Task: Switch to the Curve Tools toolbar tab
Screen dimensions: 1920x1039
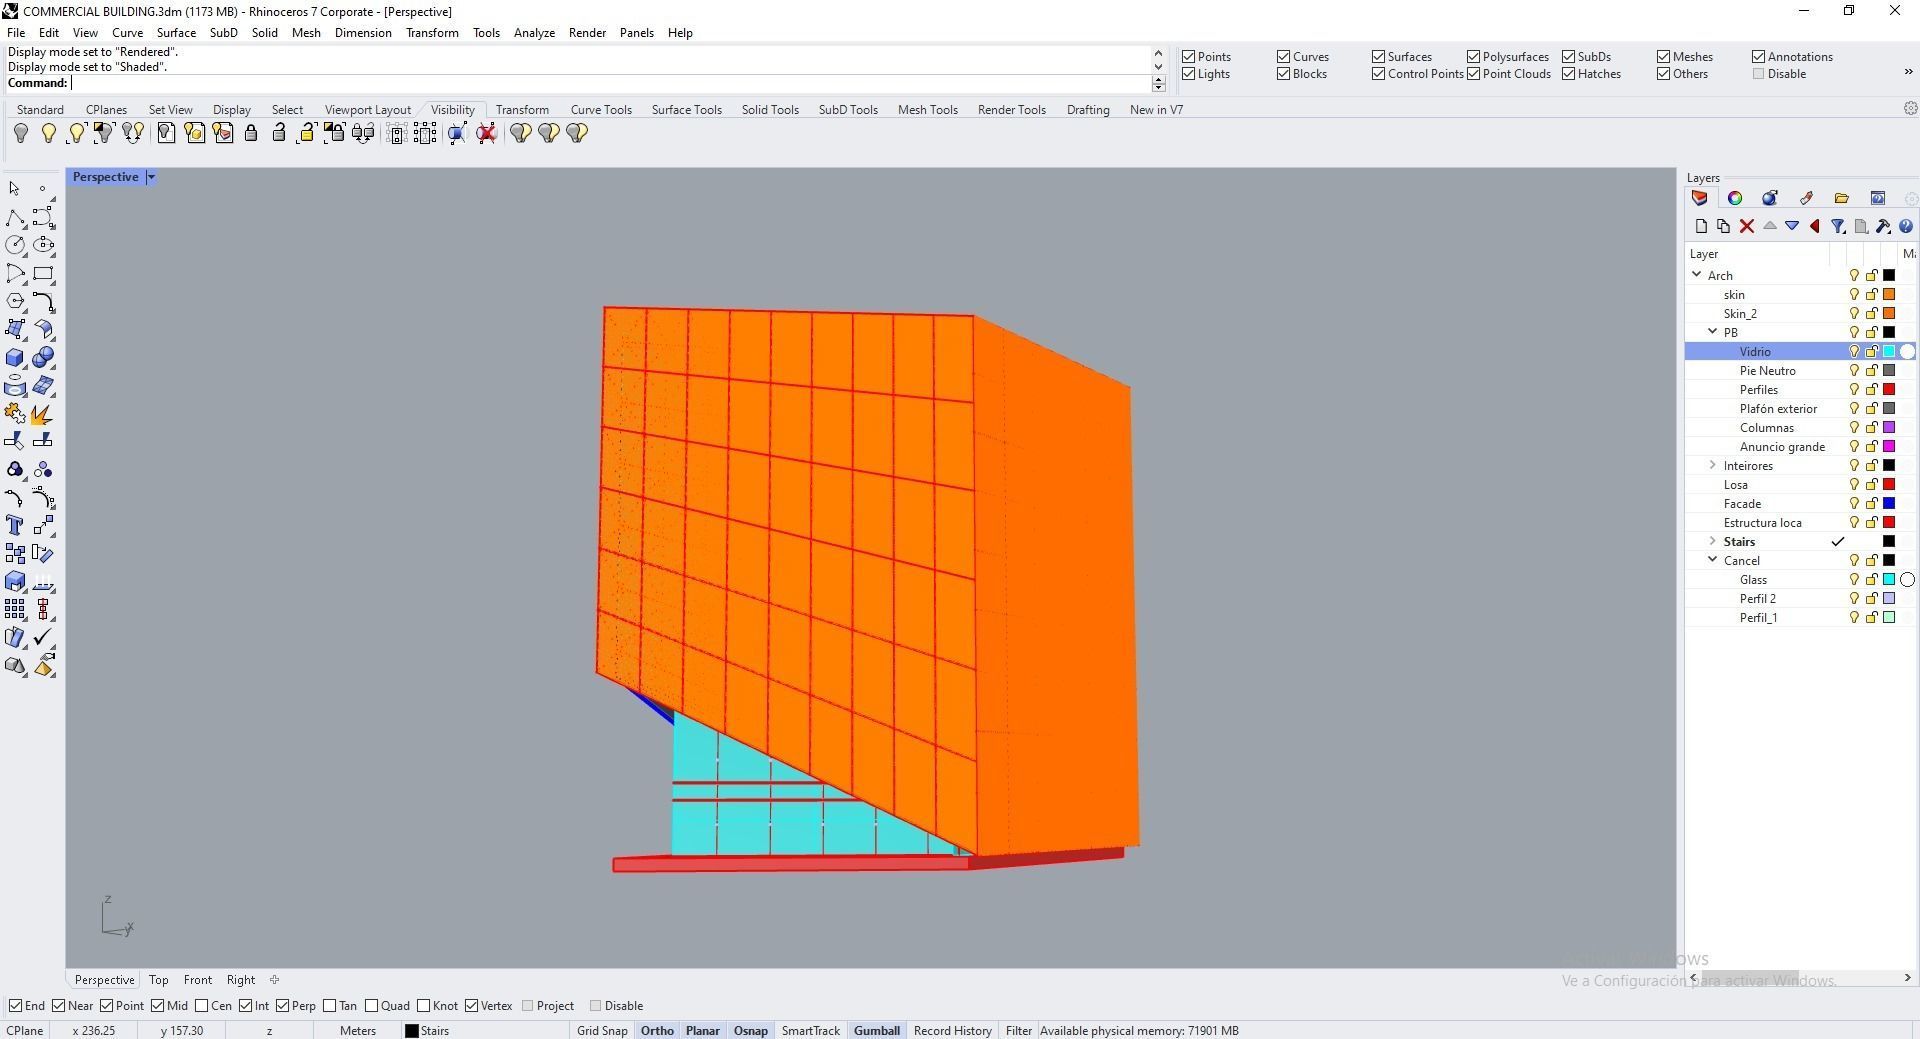Action: tap(601, 110)
